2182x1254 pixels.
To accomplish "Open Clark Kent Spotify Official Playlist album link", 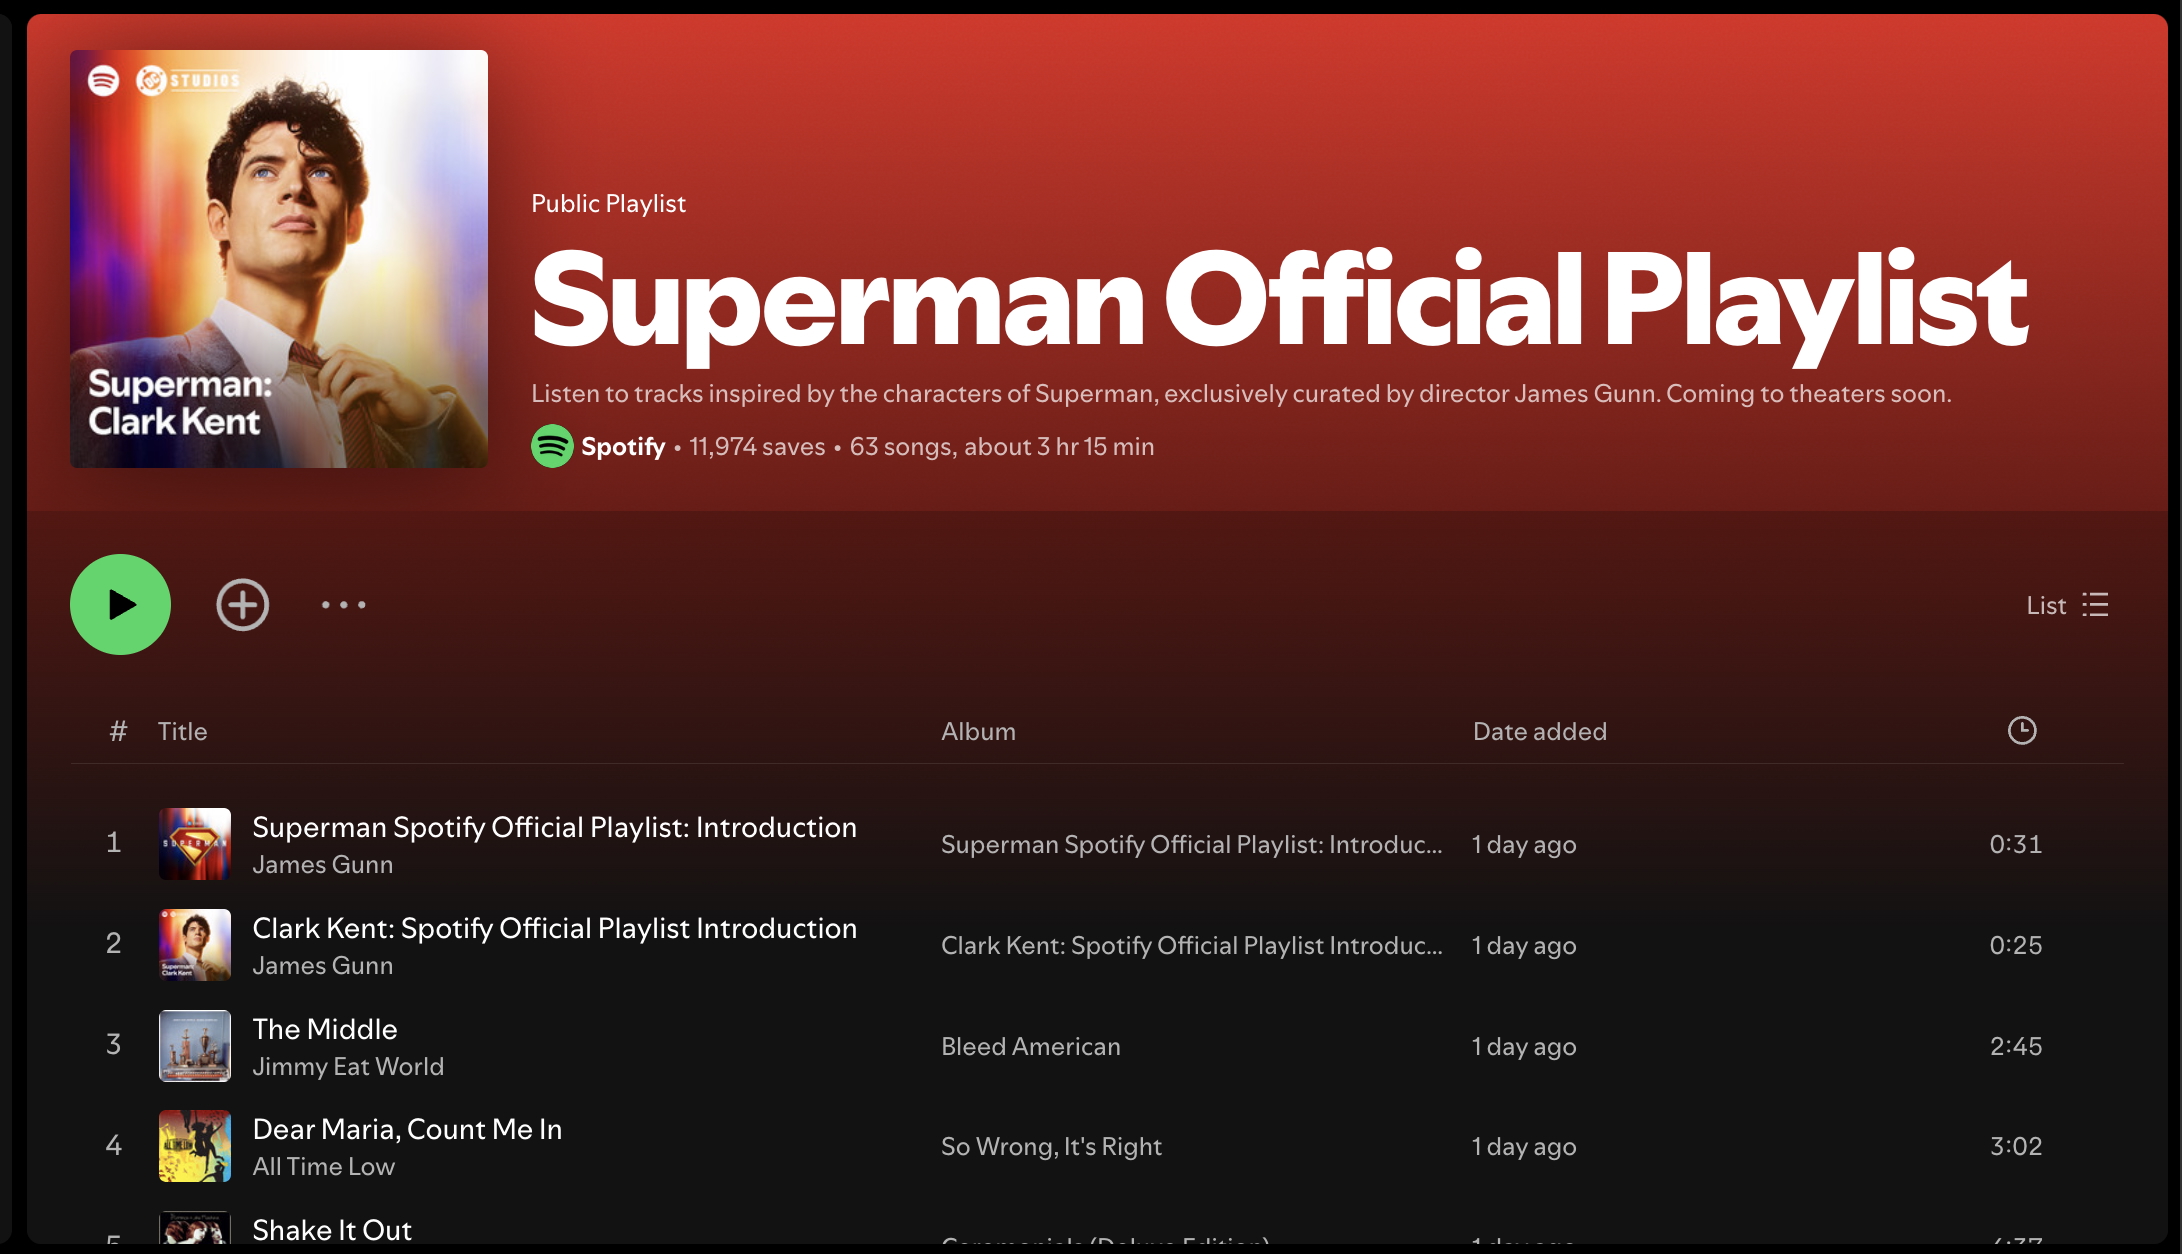I will coord(1192,945).
